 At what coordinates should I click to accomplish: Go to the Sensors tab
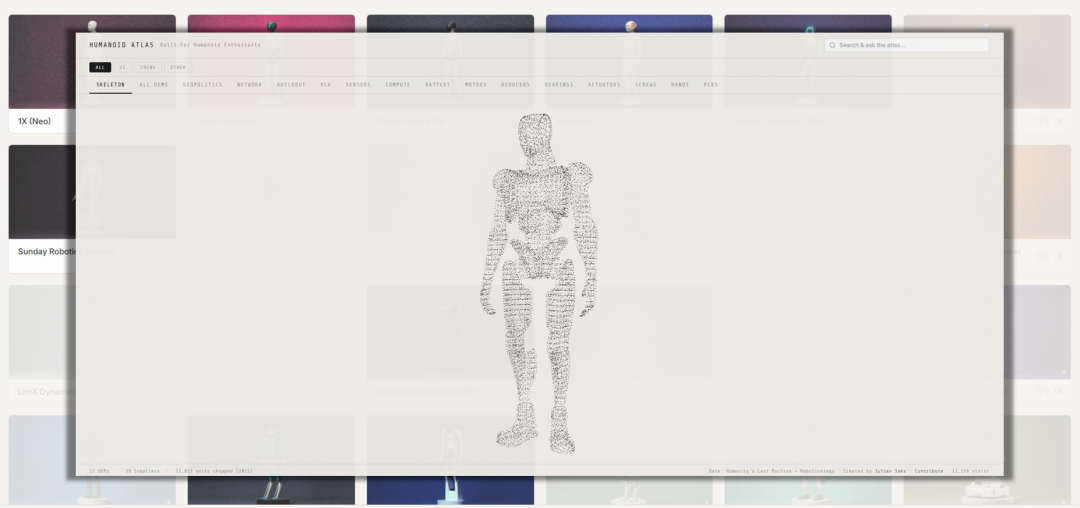point(358,85)
